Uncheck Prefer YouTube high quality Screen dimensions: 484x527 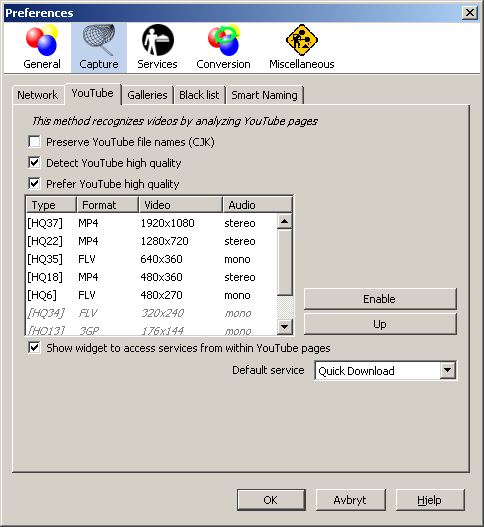[x=34, y=184]
